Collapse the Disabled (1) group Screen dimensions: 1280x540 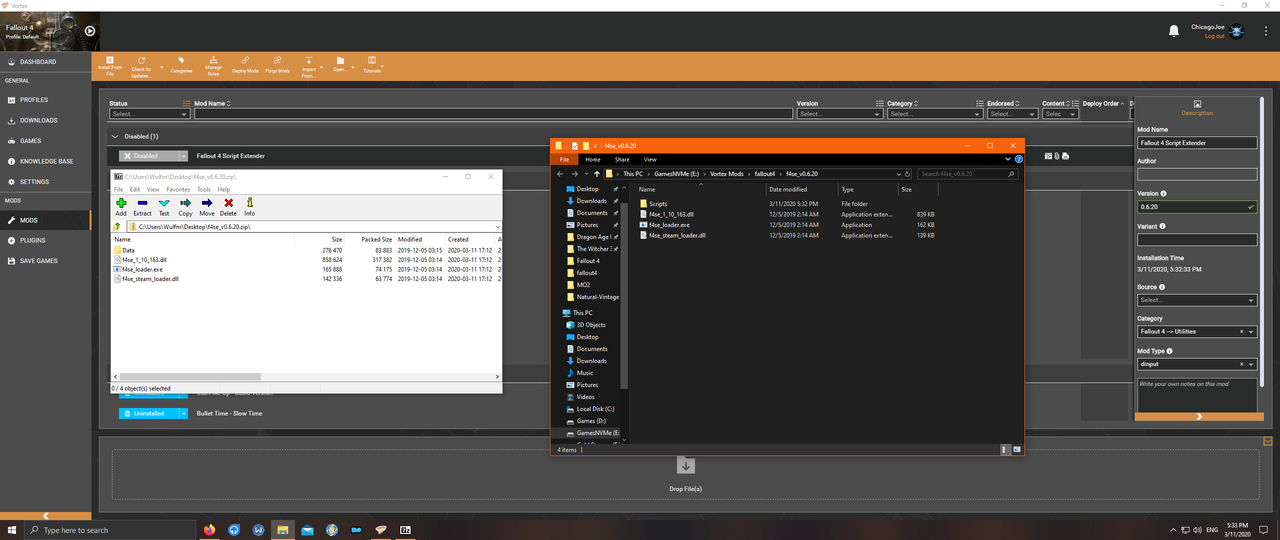[x=115, y=136]
